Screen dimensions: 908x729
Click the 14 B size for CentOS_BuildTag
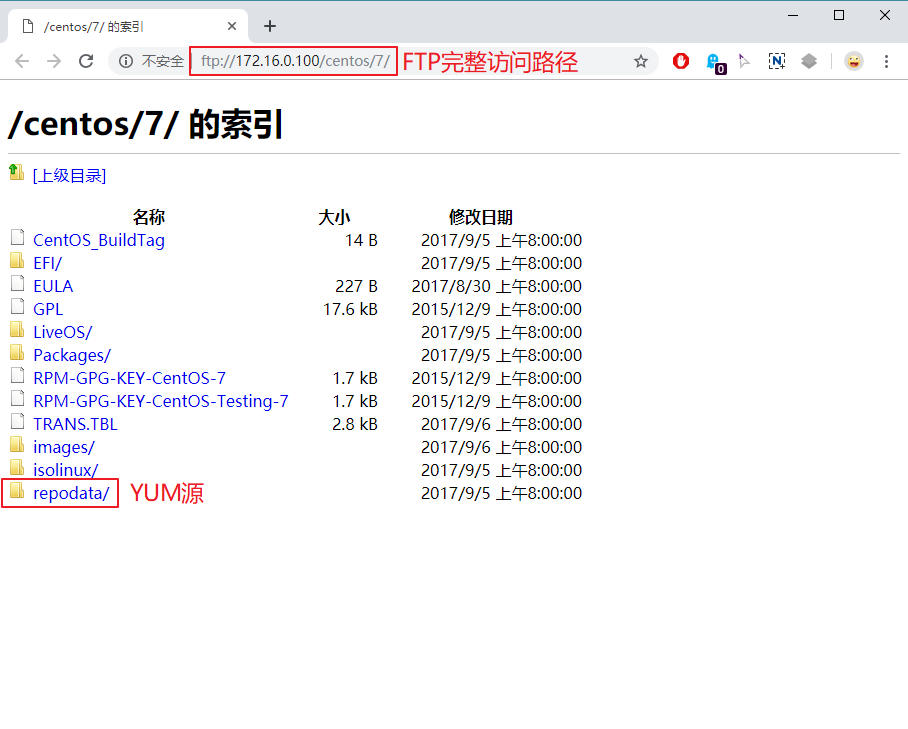click(361, 240)
